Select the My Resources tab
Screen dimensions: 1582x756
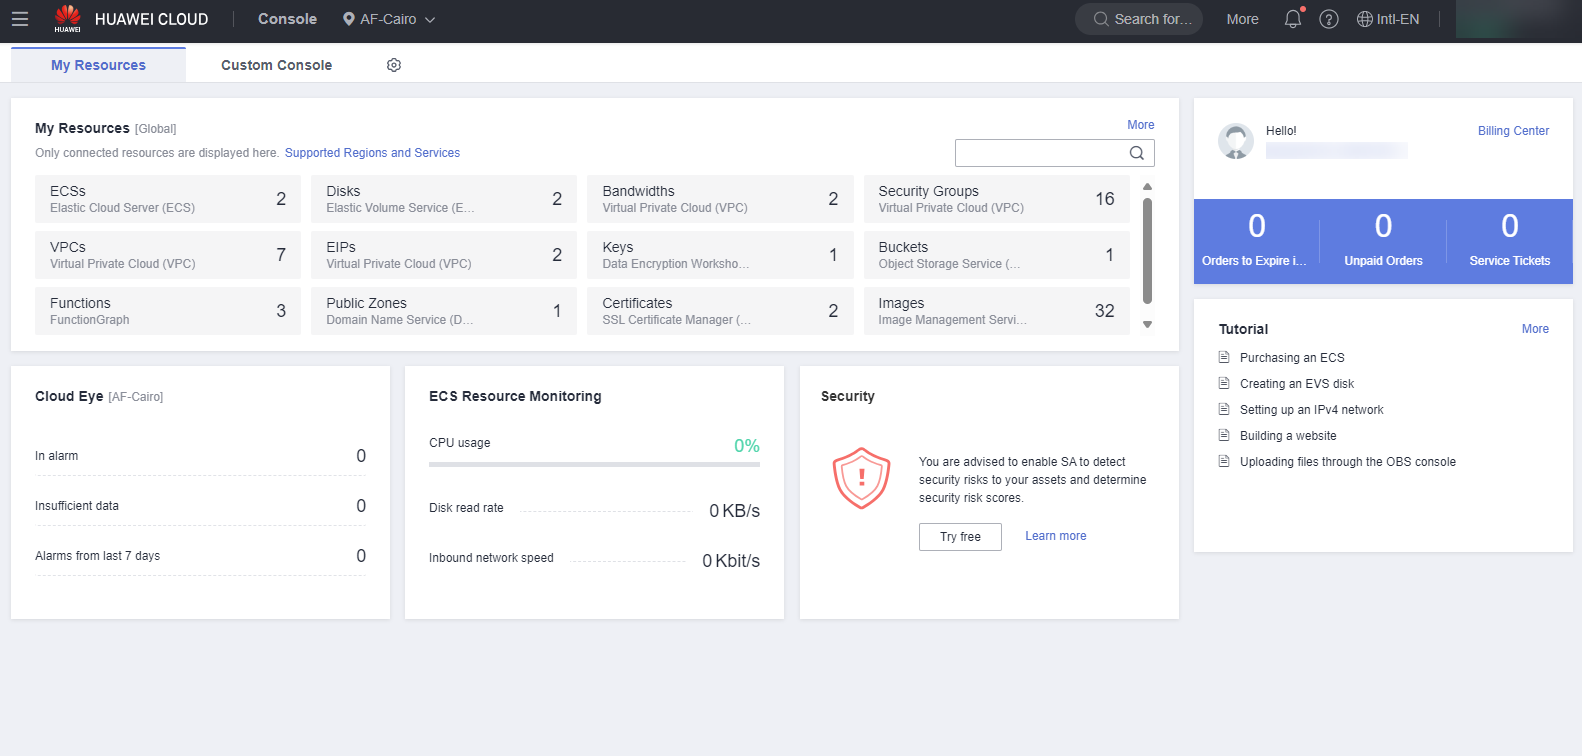[x=98, y=65]
